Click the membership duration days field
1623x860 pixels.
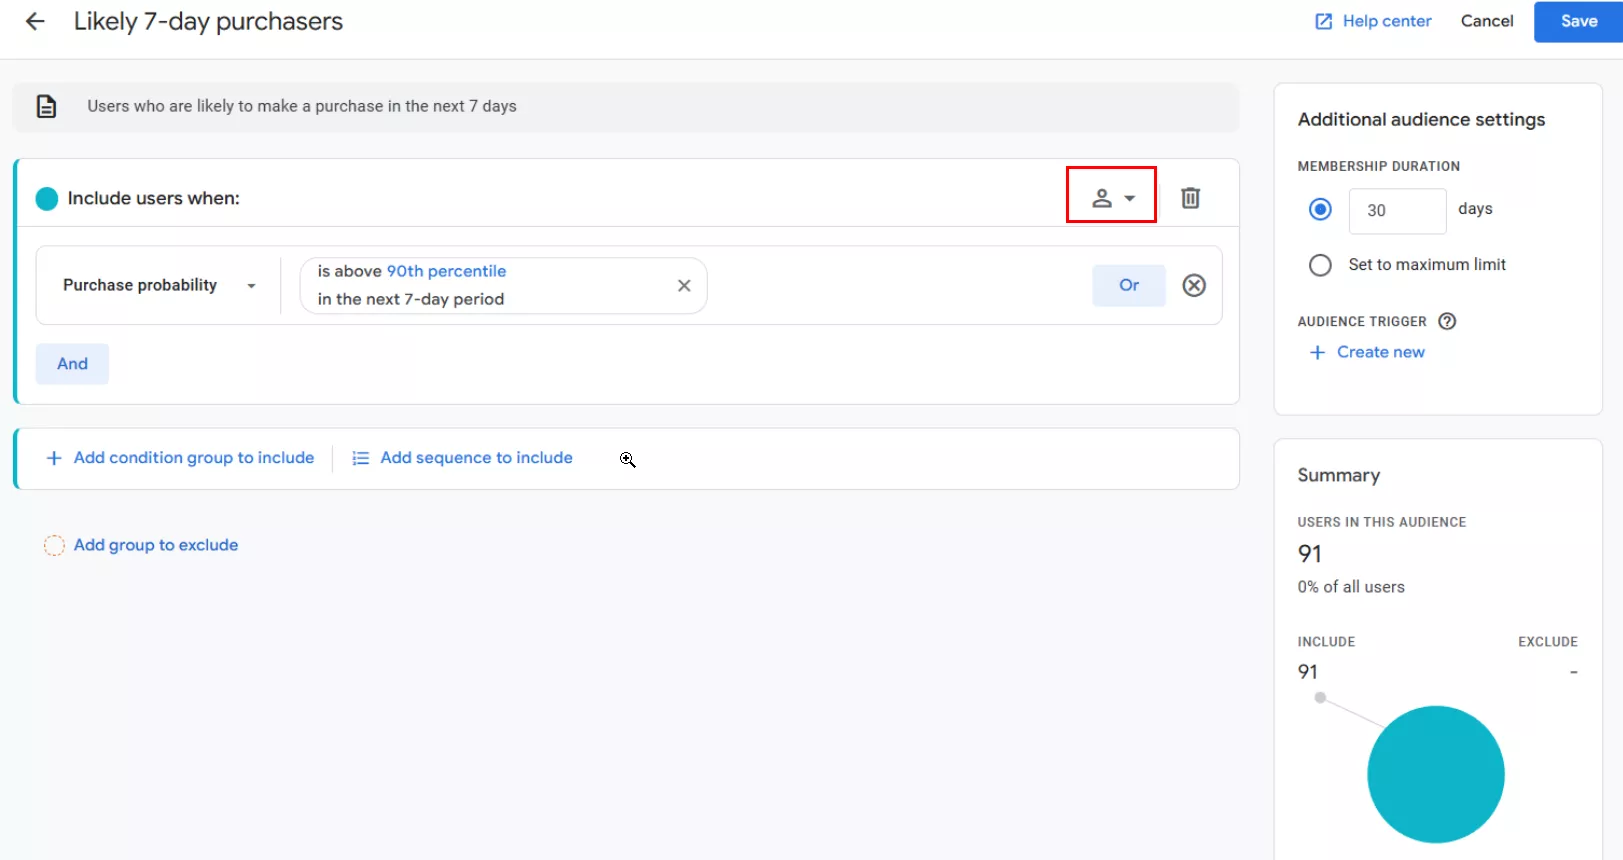(1396, 210)
